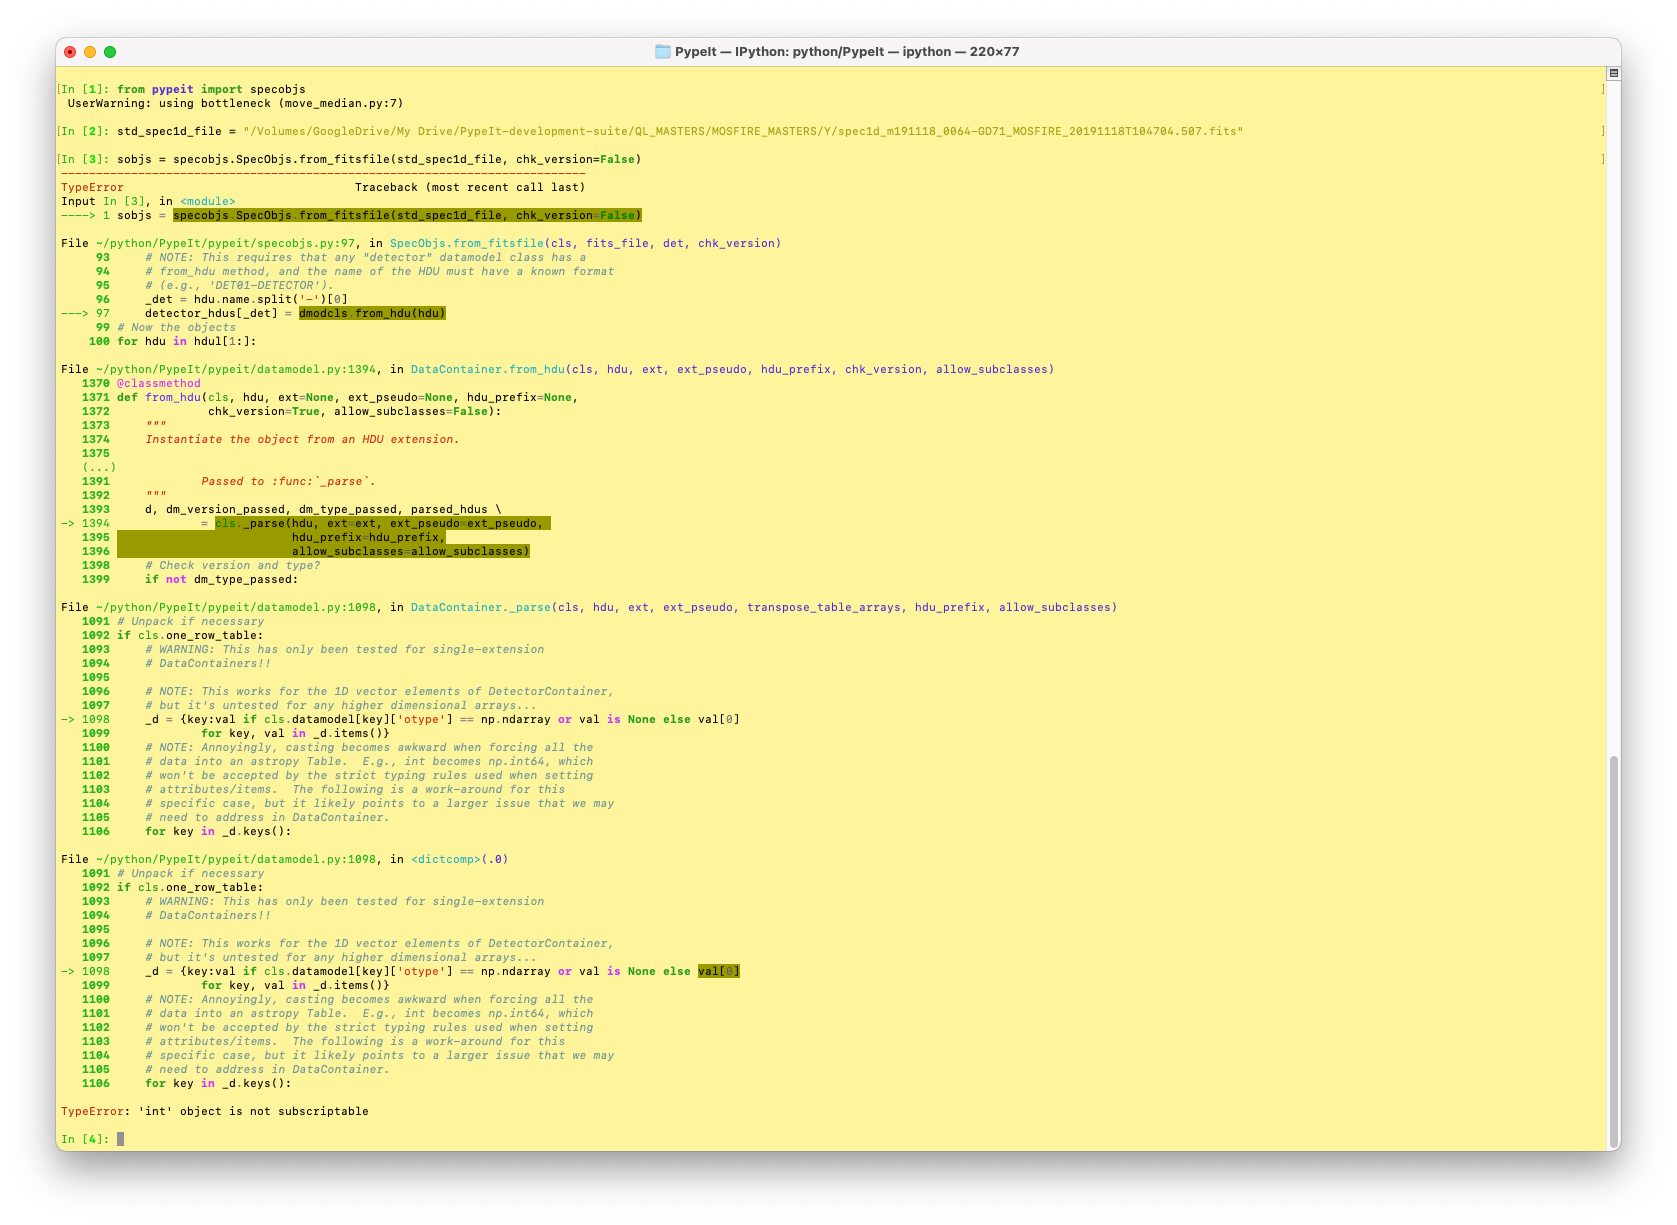This screenshot has width=1677, height=1225.
Task: Click the blinking cursor at the In [4] prompt
Action: click(x=120, y=1138)
